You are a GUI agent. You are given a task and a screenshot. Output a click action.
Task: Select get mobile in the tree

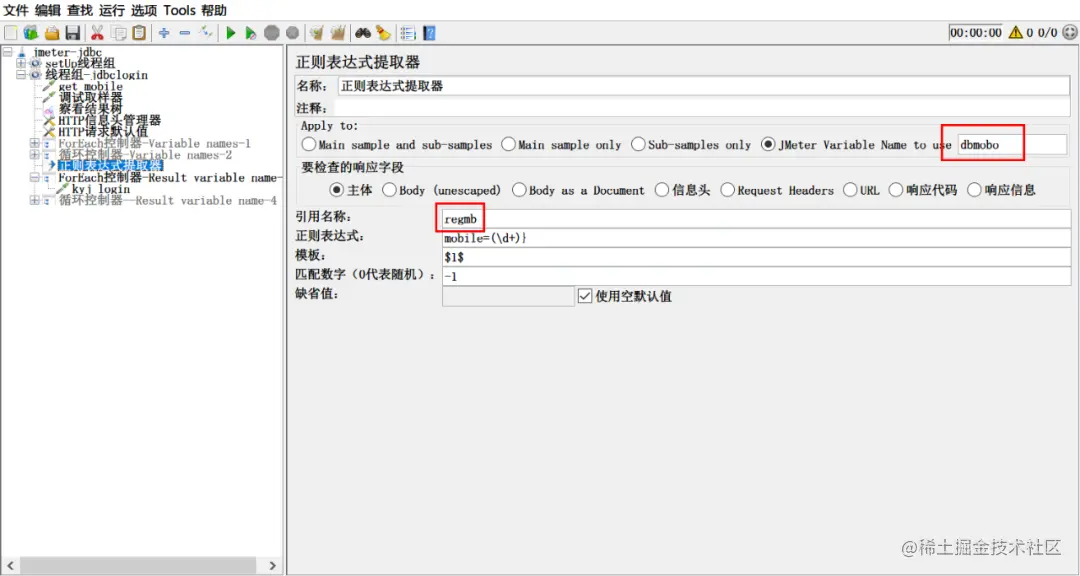[90, 86]
